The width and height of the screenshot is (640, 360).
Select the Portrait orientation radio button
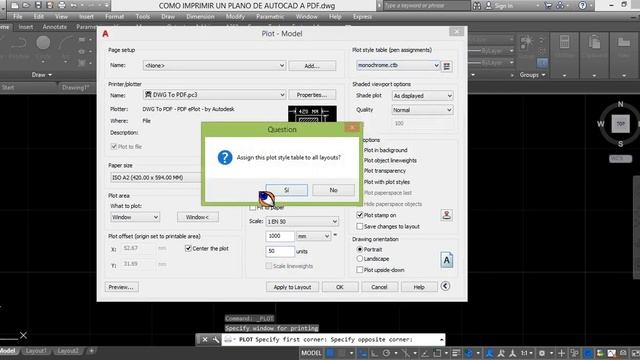[360, 249]
